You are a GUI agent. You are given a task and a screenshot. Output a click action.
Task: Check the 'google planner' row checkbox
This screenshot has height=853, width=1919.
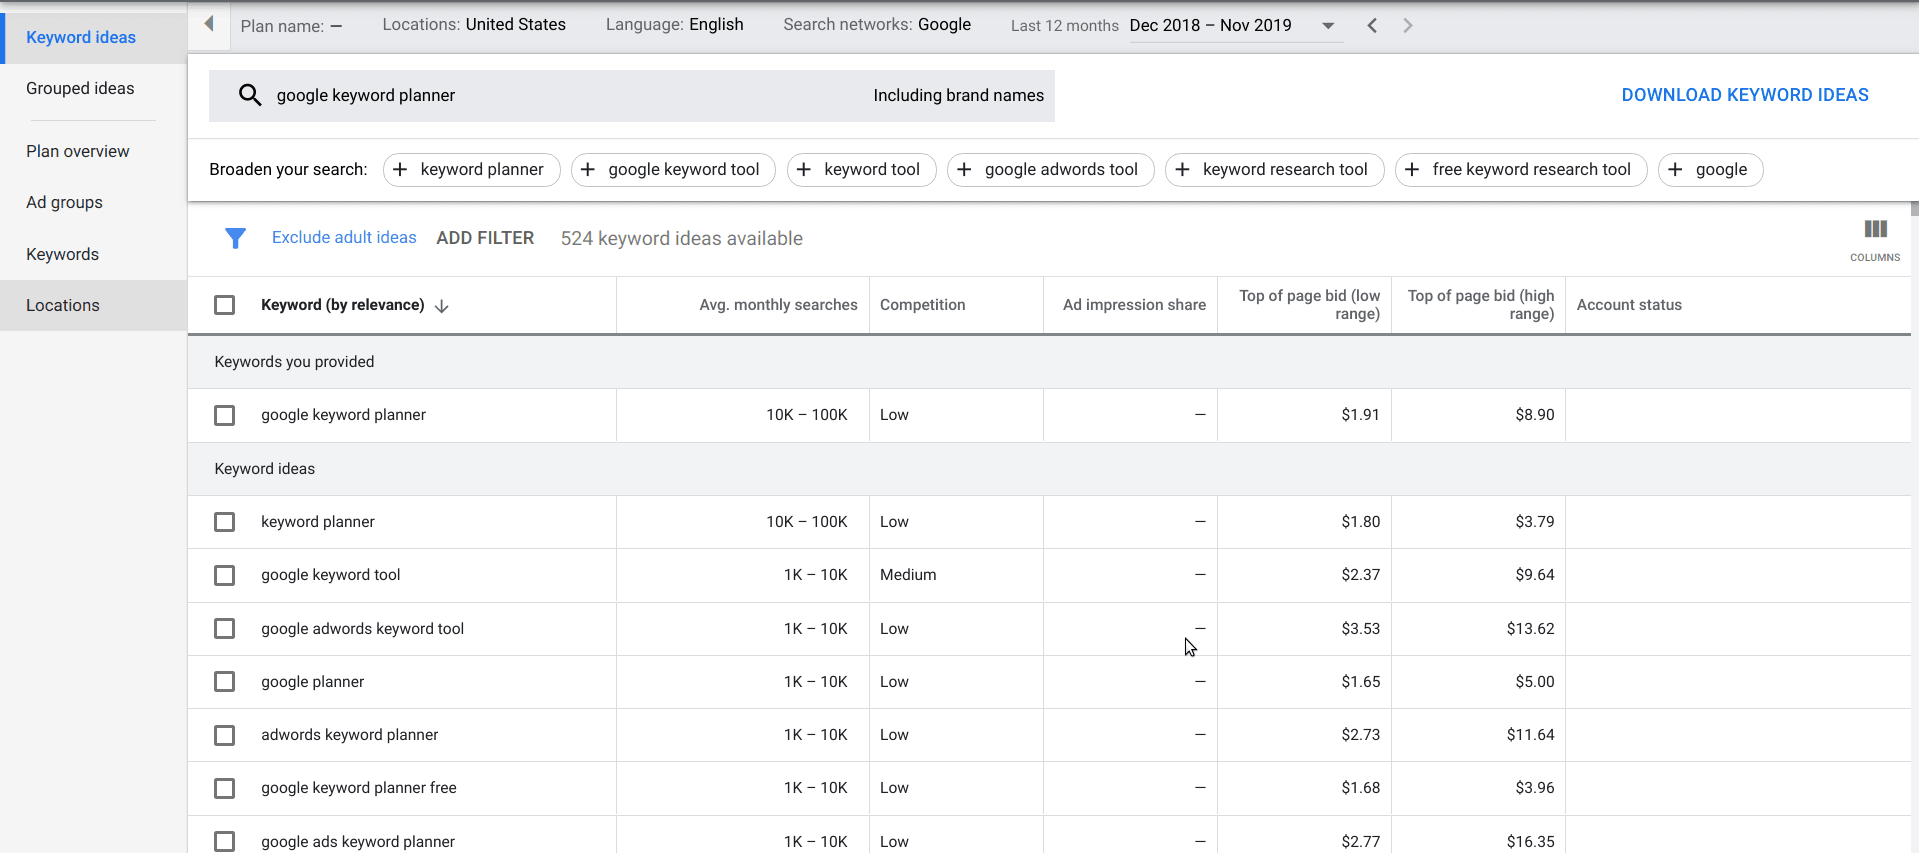(225, 681)
